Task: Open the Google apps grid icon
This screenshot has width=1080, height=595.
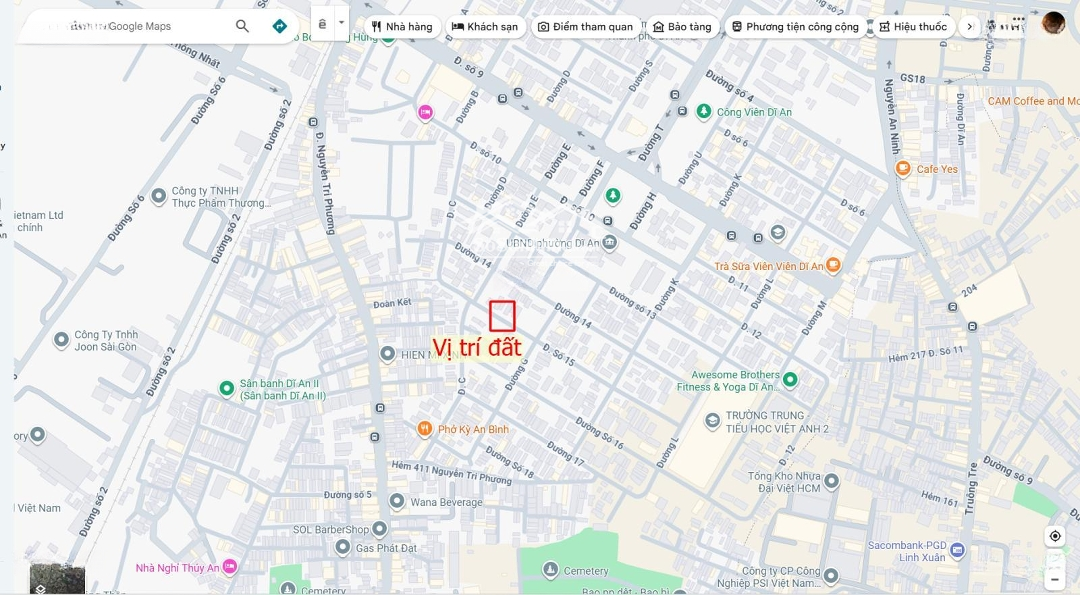Action: pos(1018,23)
